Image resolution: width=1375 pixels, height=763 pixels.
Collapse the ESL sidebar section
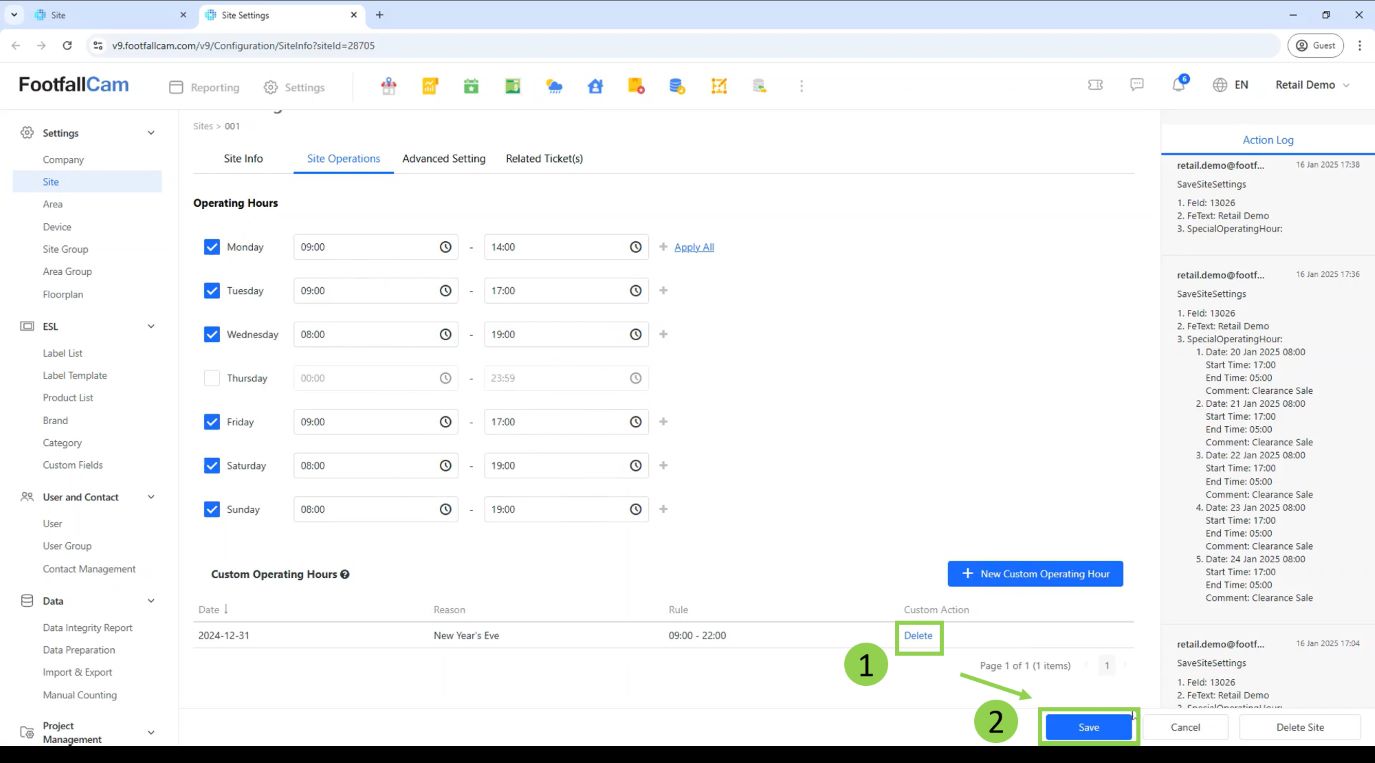click(x=151, y=326)
